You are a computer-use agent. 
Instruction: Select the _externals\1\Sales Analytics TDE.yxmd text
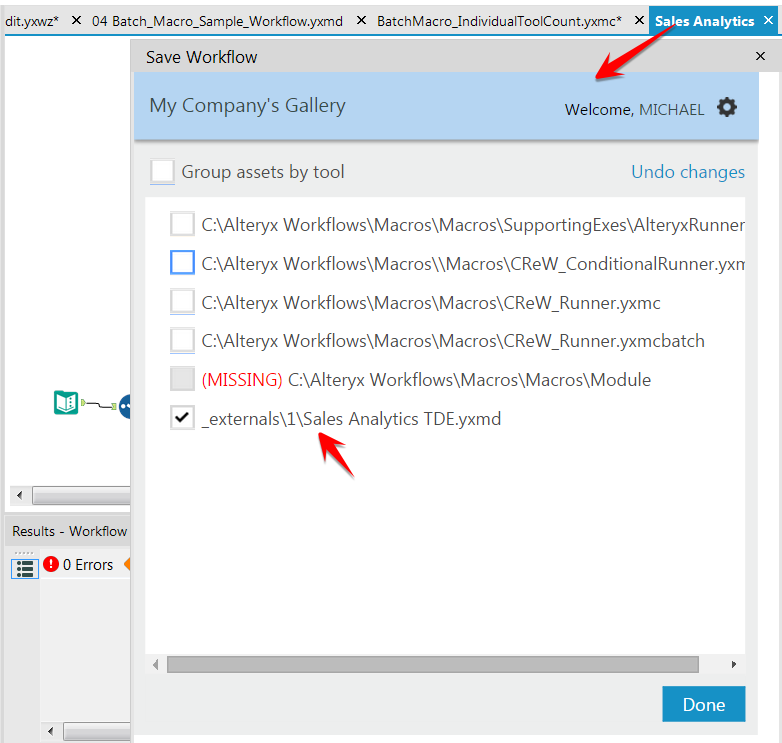point(351,419)
